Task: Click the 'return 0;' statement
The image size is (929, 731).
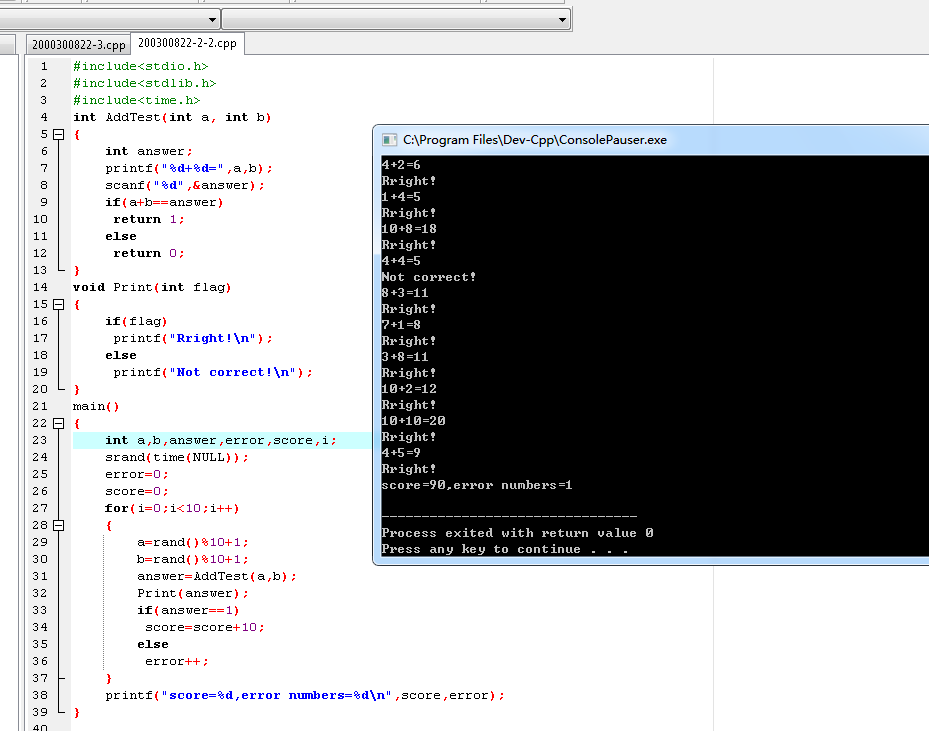Action: [149, 254]
